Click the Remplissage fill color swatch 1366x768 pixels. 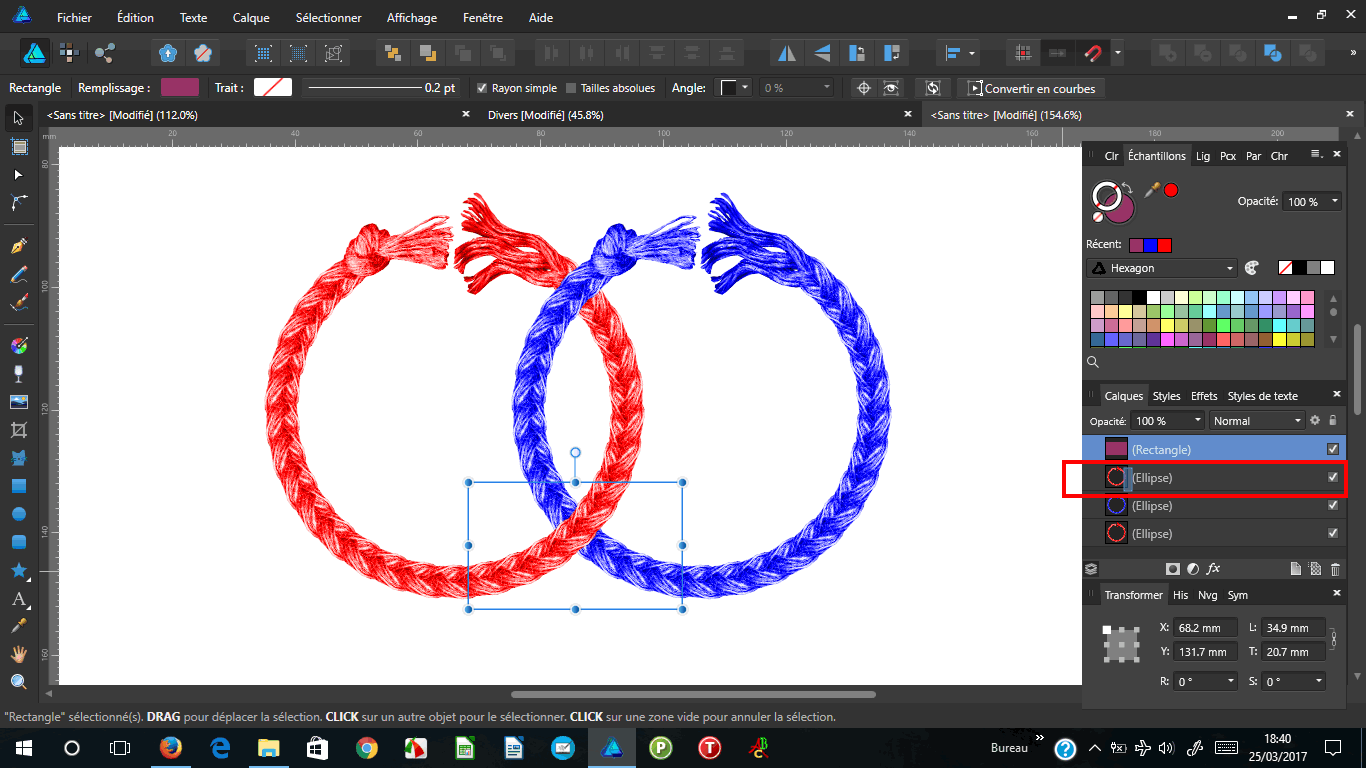180,88
